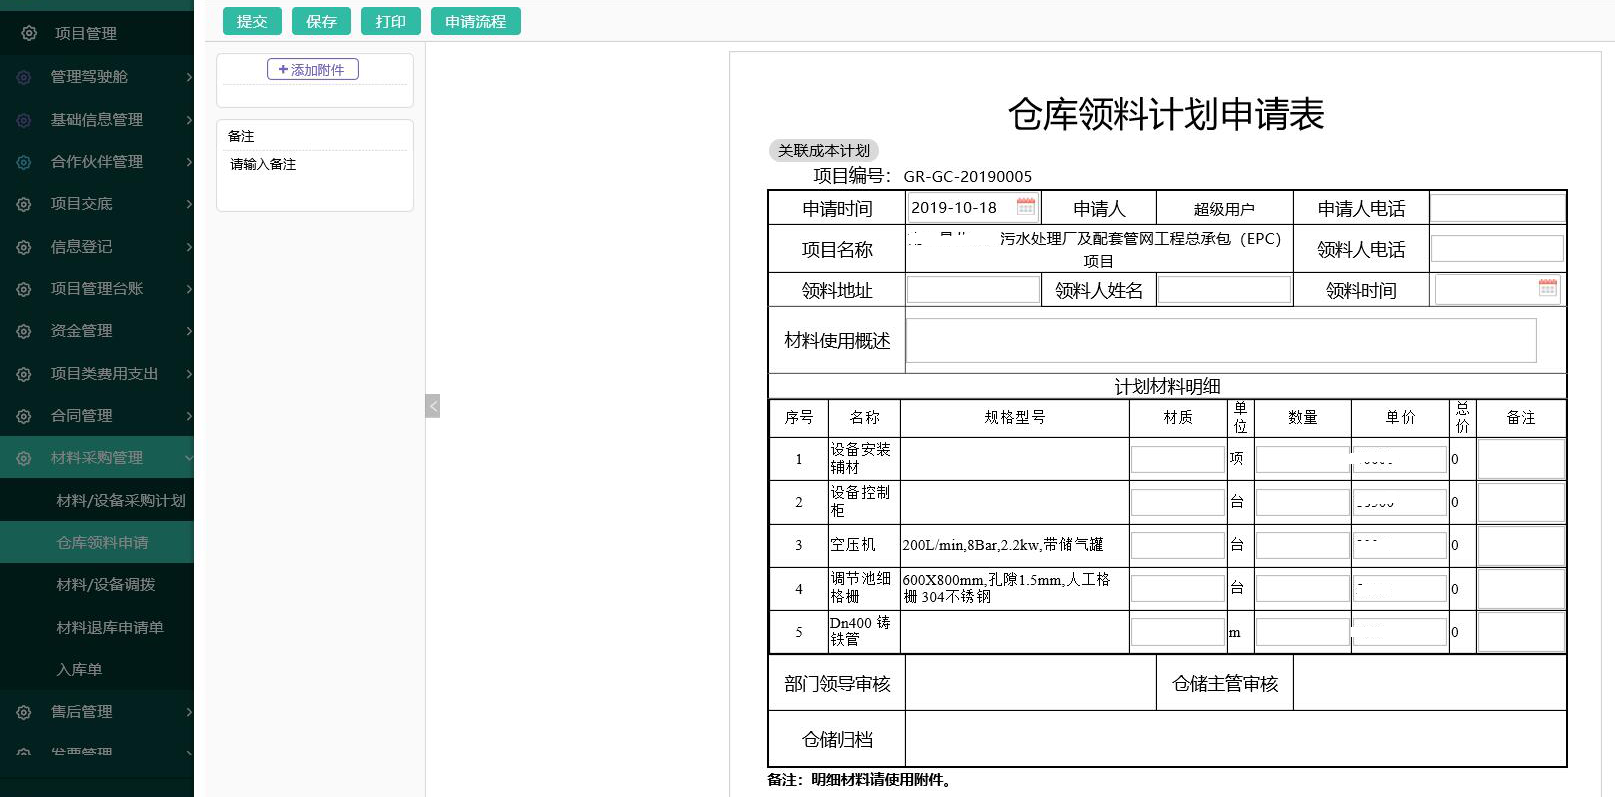View the 申请流程
The height and width of the screenshot is (798, 1615).
point(475,21)
